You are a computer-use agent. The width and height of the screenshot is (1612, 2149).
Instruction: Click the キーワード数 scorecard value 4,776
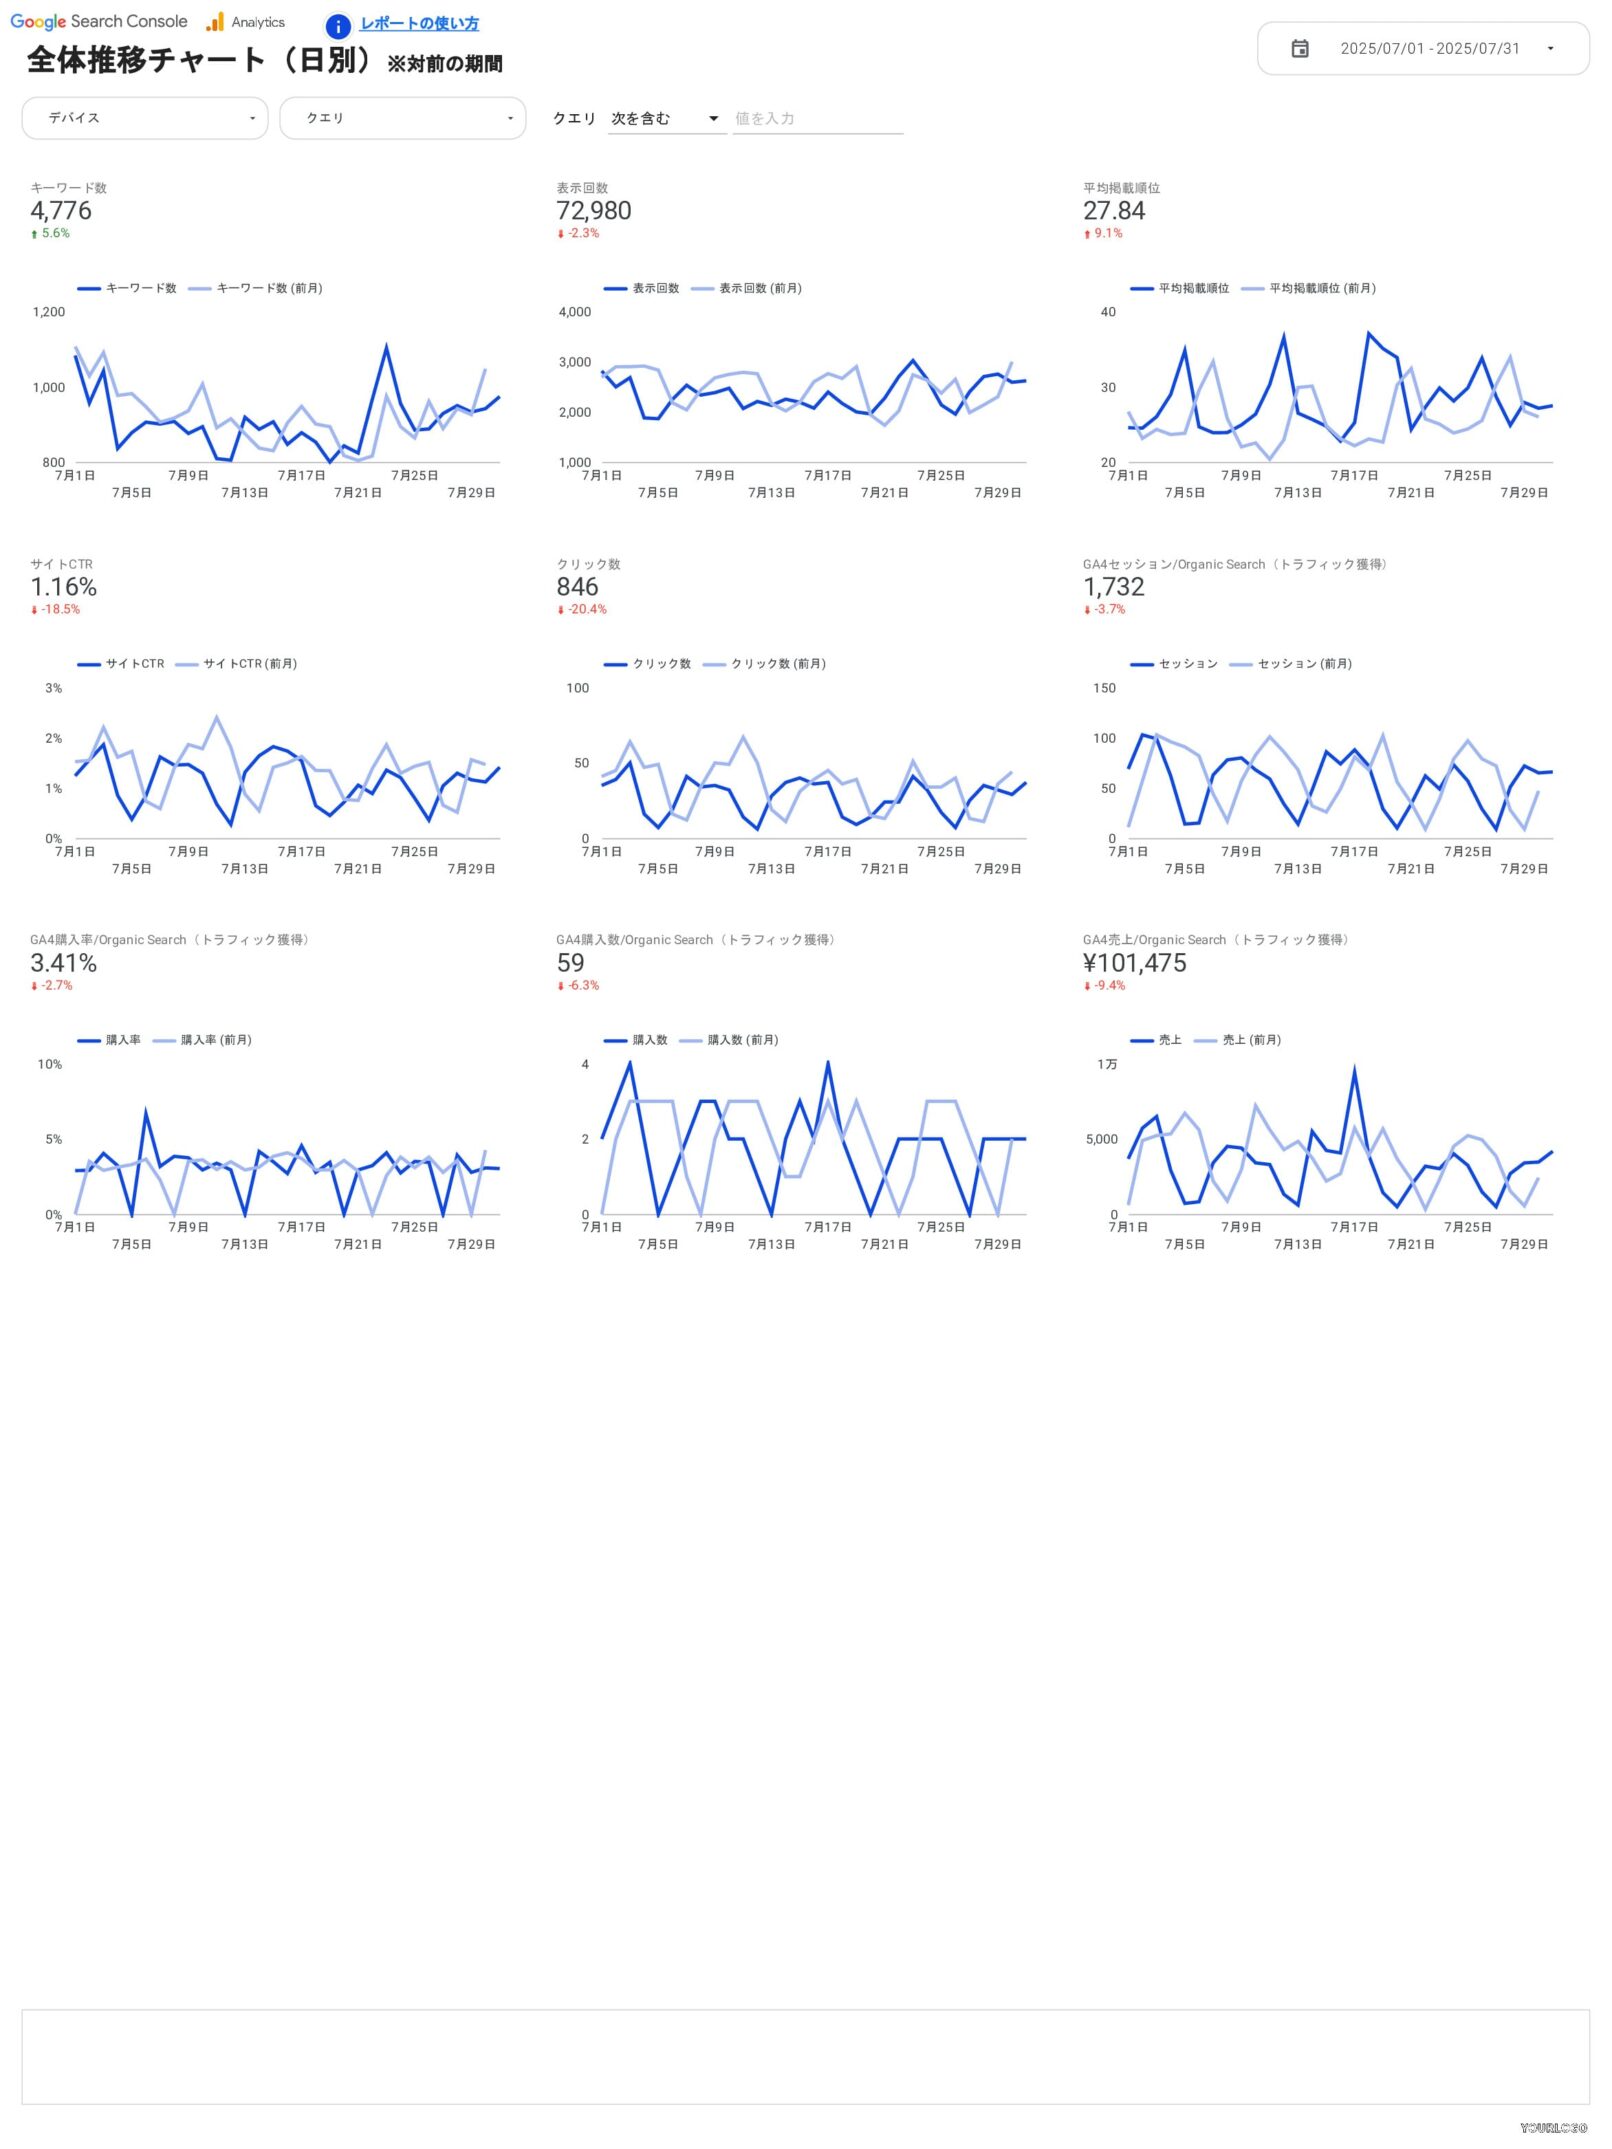pos(61,211)
